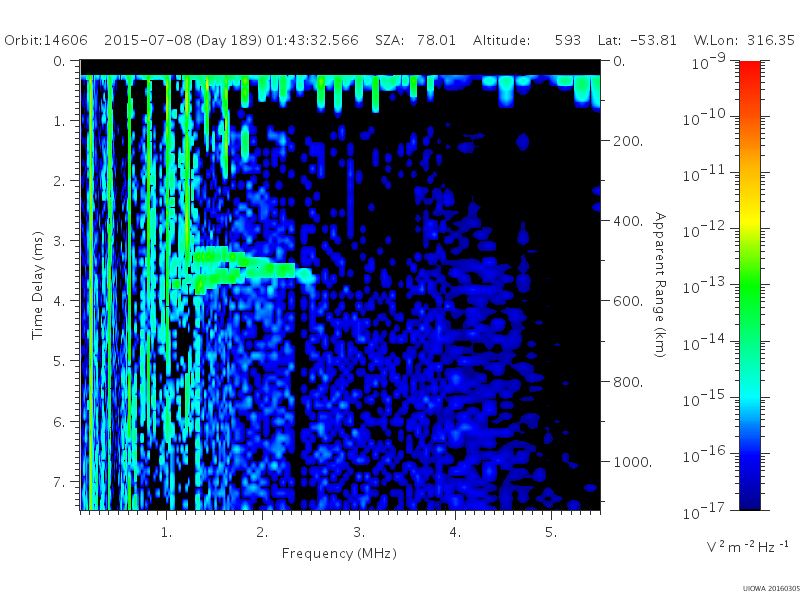Click the timestamp 01:43:32.566

(x=312, y=40)
